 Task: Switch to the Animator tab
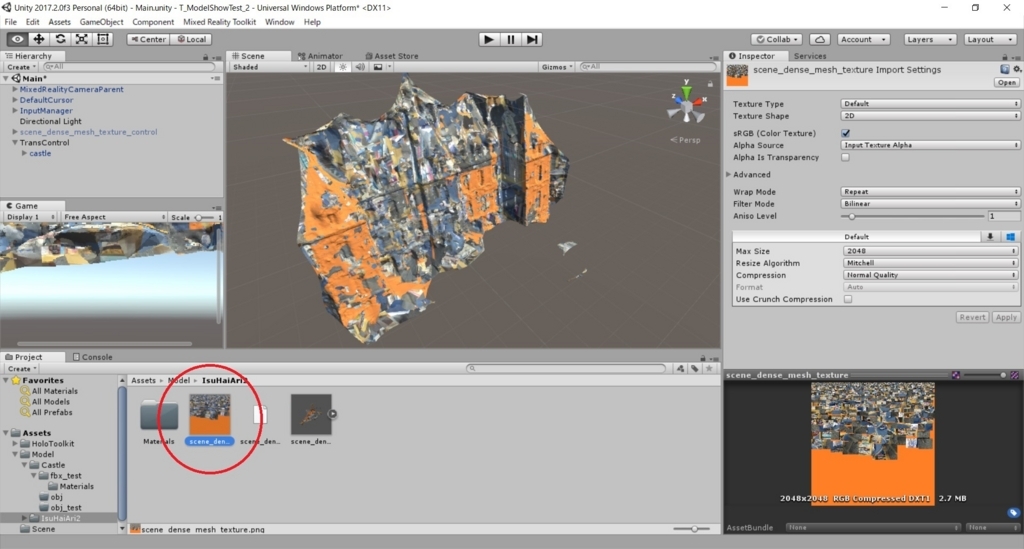click(x=320, y=56)
